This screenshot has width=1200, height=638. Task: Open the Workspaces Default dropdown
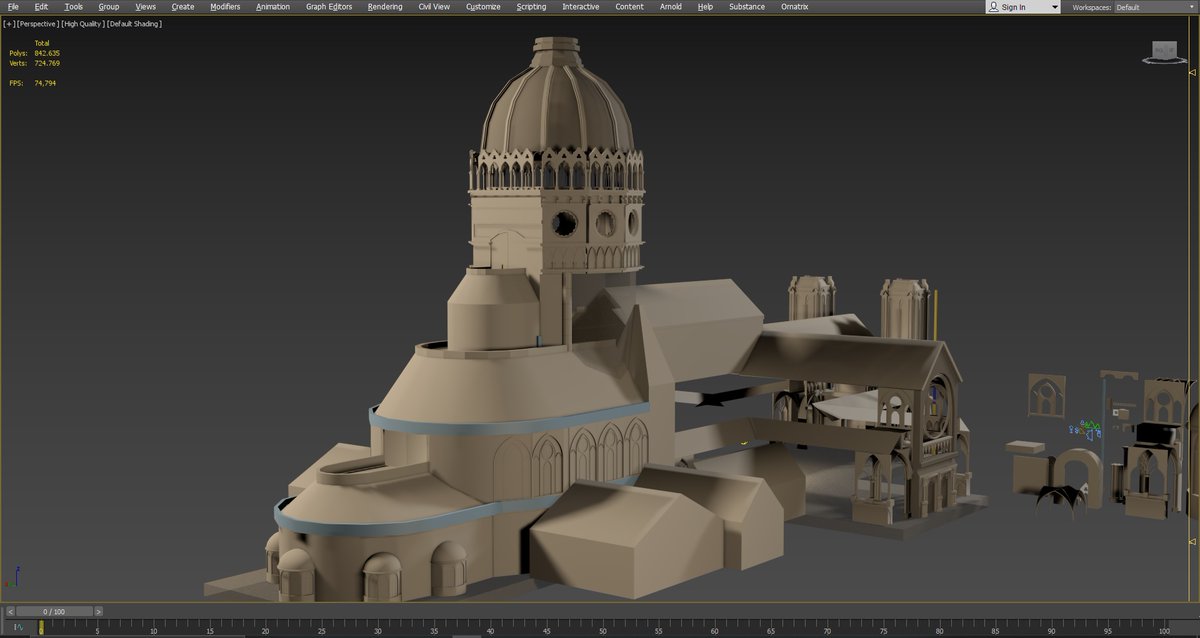[1155, 7]
